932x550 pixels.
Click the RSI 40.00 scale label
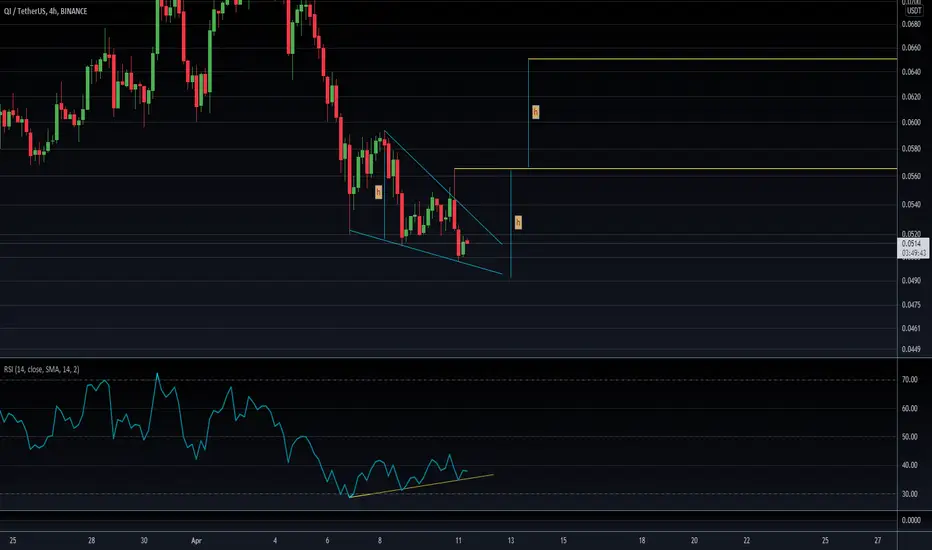[x=910, y=465]
